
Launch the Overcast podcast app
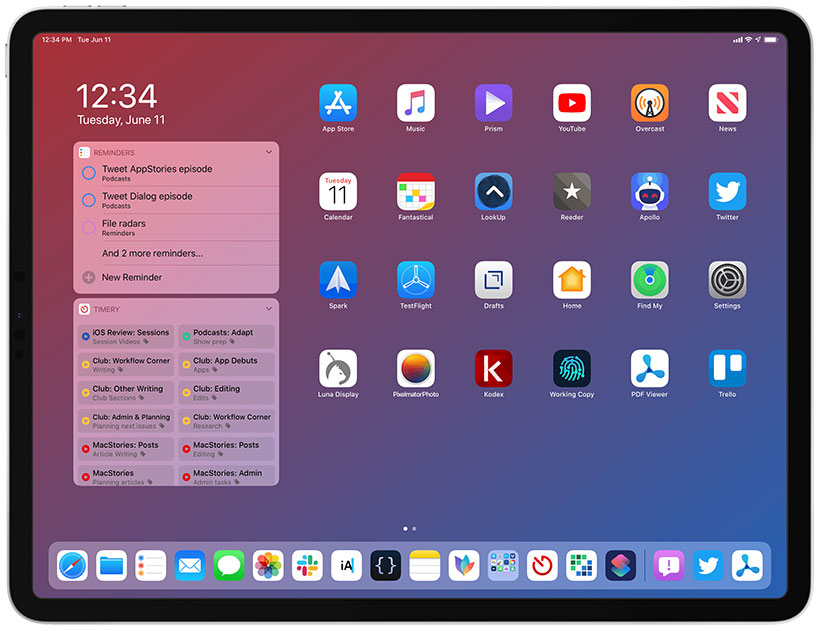pyautogui.click(x=650, y=102)
